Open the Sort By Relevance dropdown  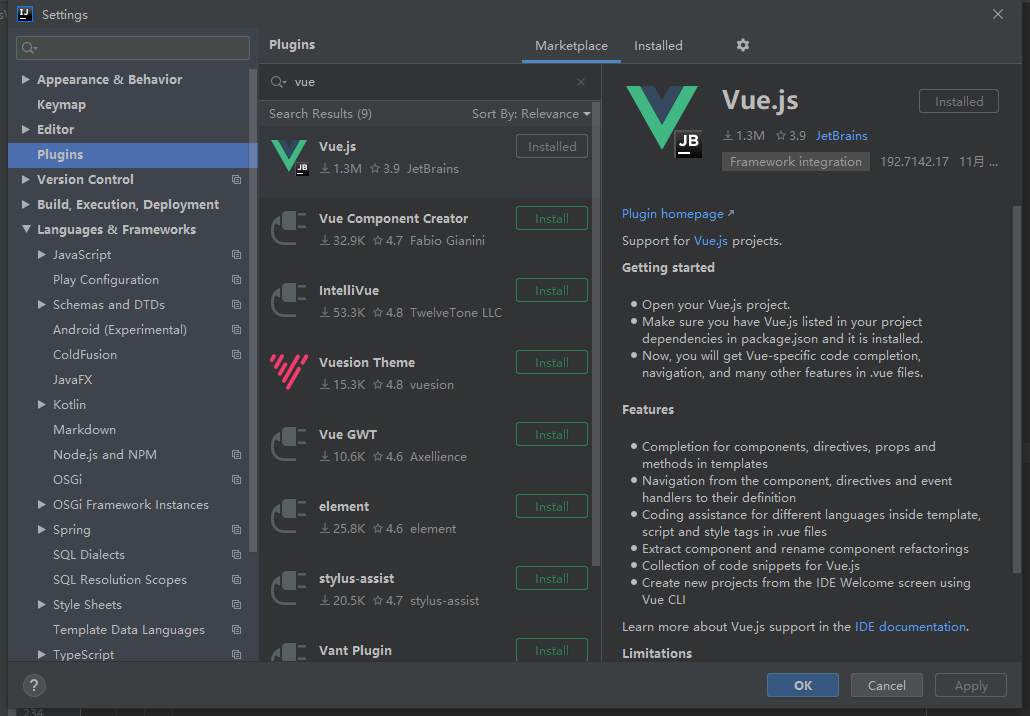pos(531,114)
